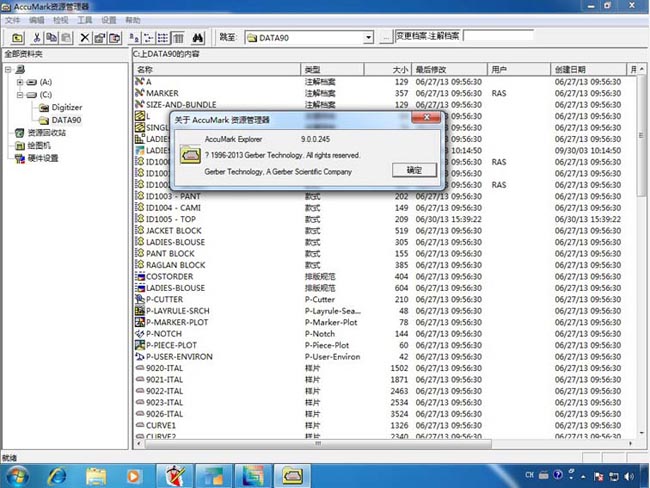Click AccuMark Explorer icon in About dialog
Viewport: 650px width, 488px height.
tap(190, 155)
